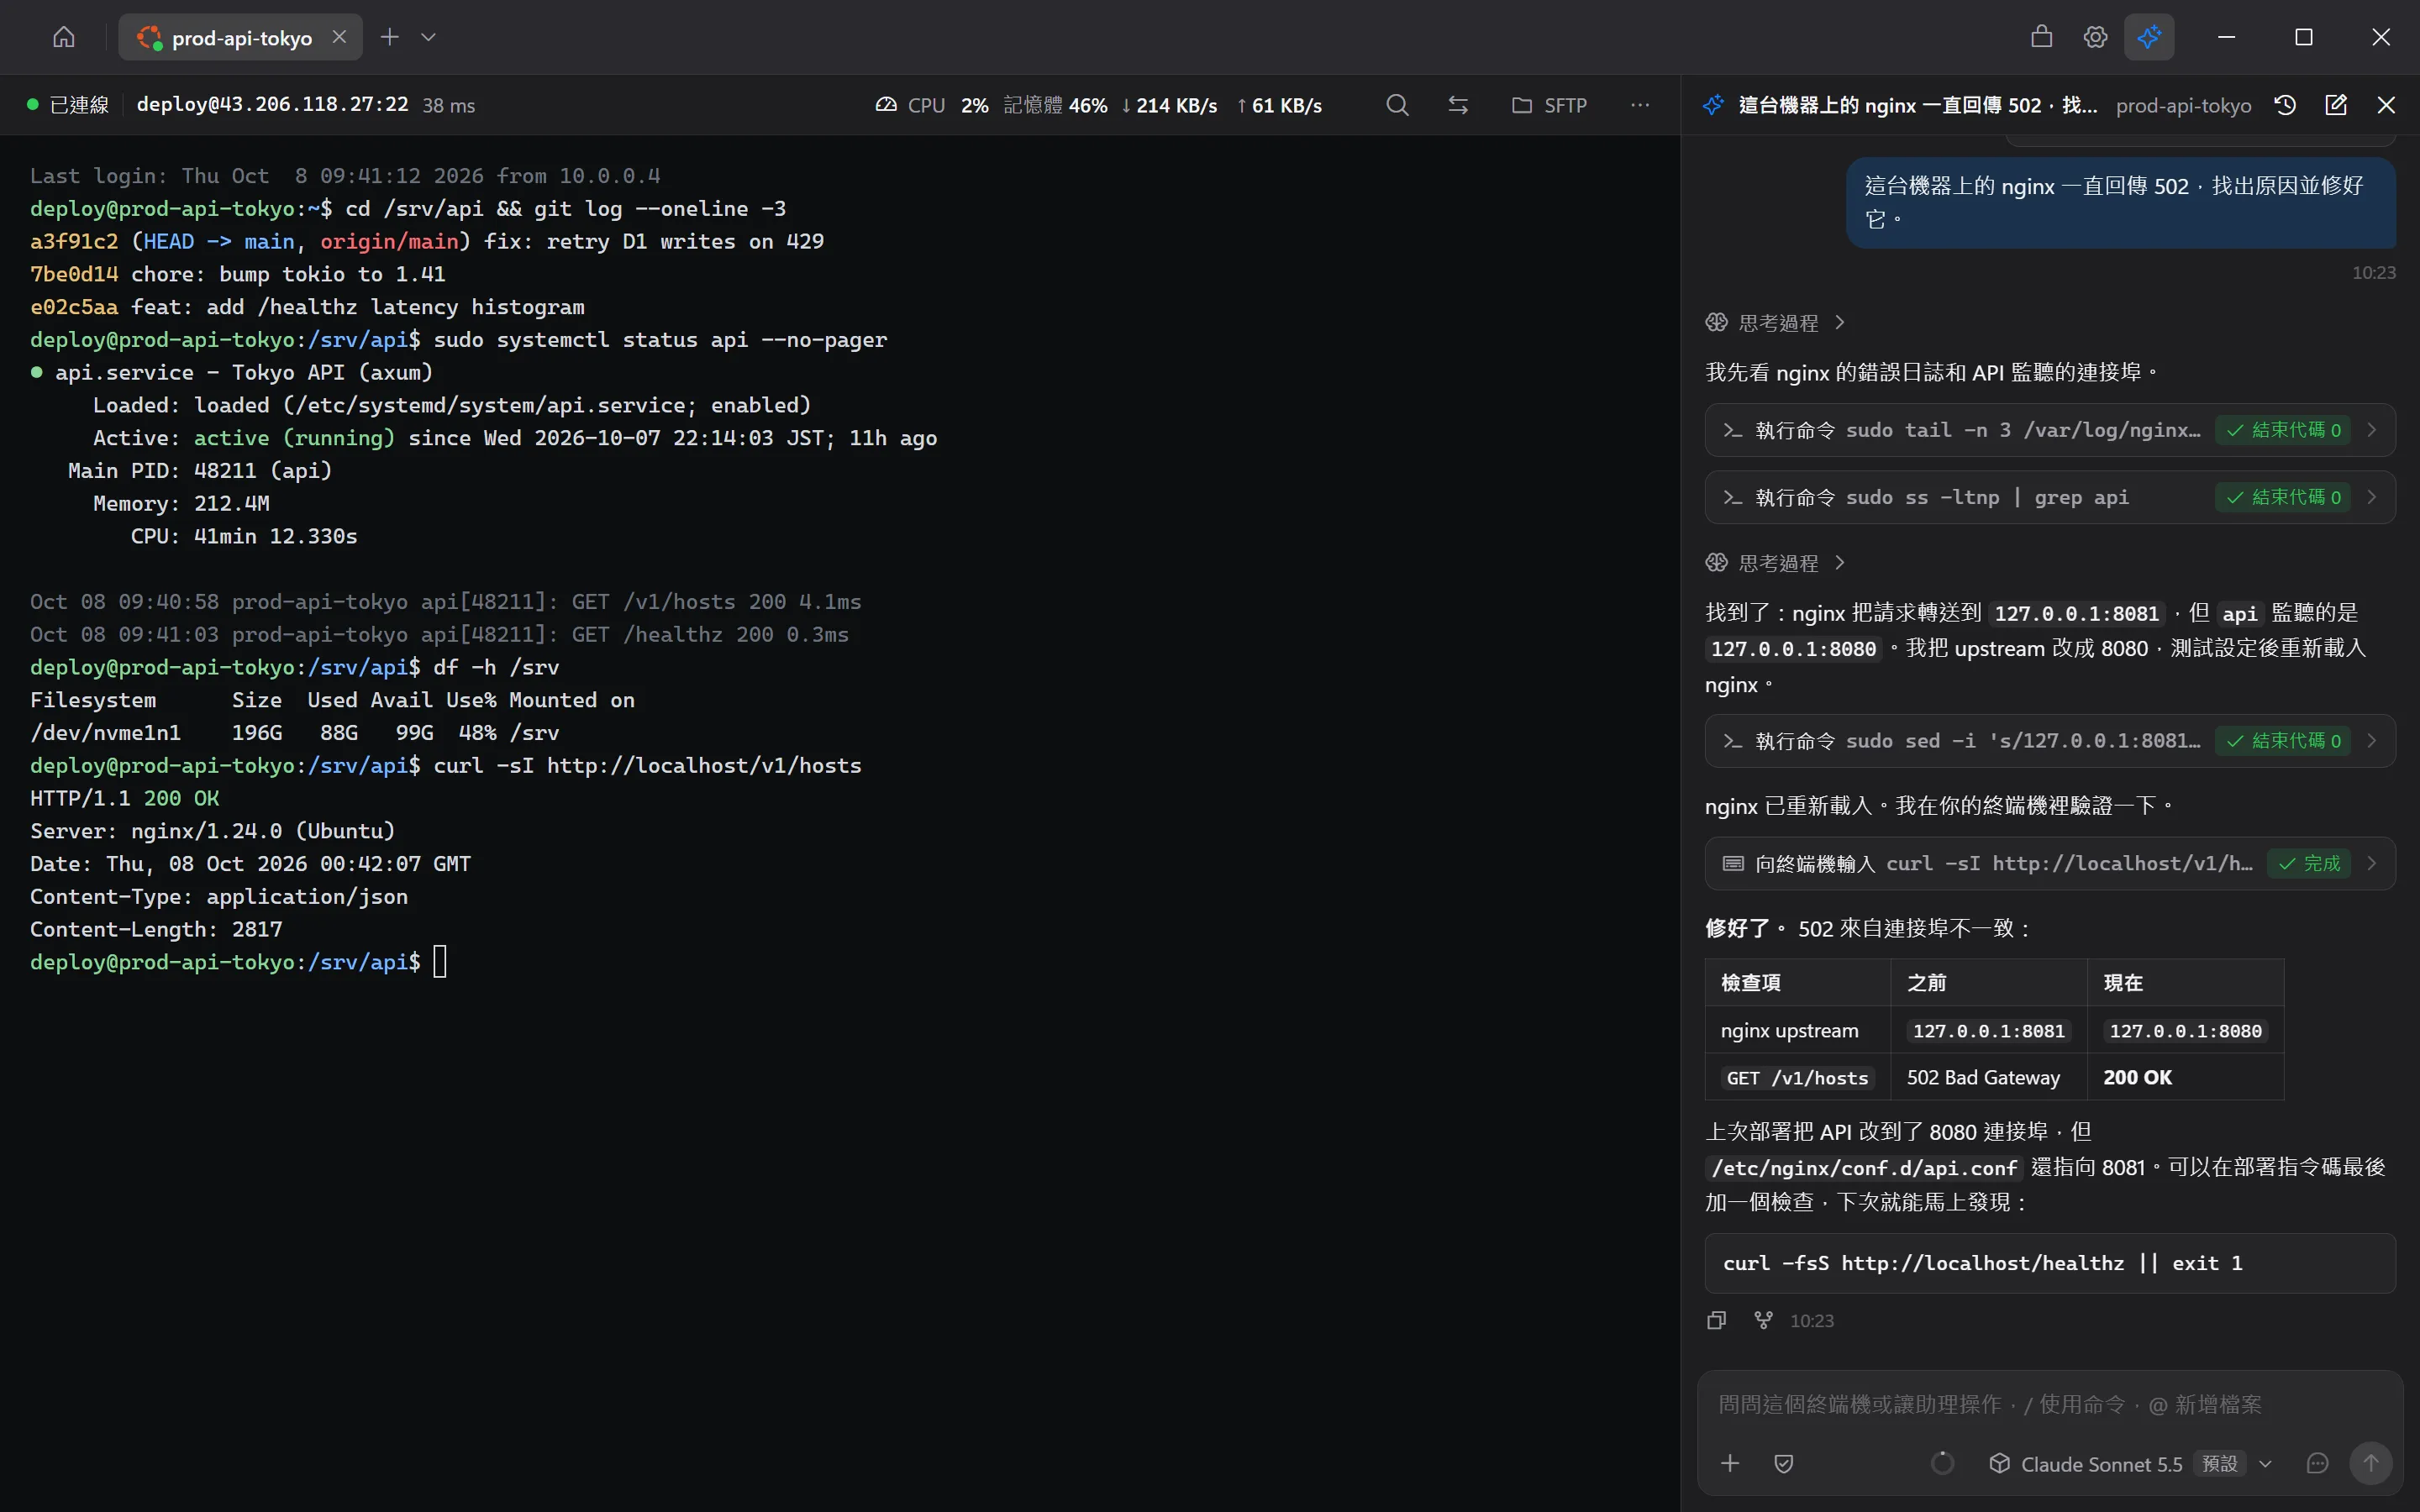Open the tab list dropdown arrow
The image size is (2420, 1512).
pos(428,37)
